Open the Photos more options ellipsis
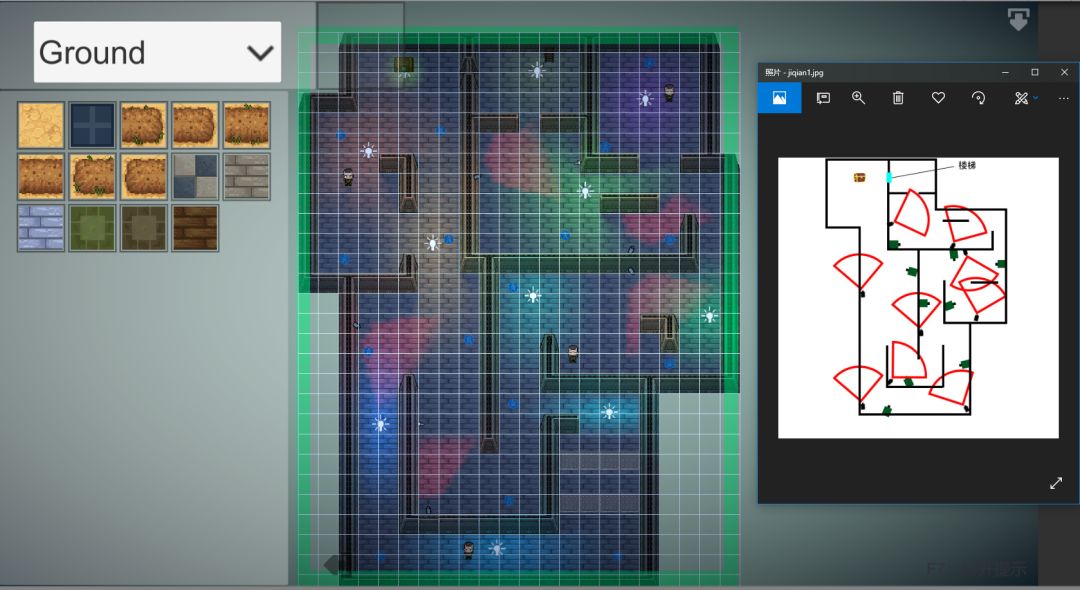This screenshot has height=590, width=1080. point(1064,98)
